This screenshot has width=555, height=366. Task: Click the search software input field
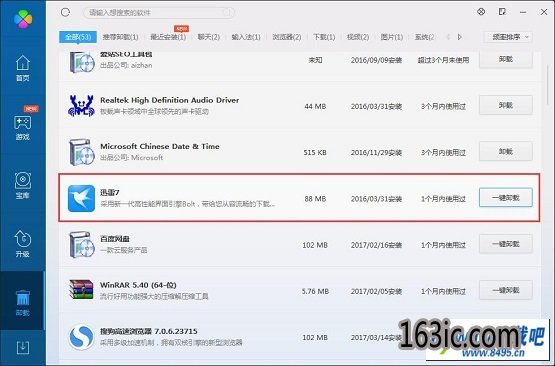pyautogui.click(x=159, y=13)
